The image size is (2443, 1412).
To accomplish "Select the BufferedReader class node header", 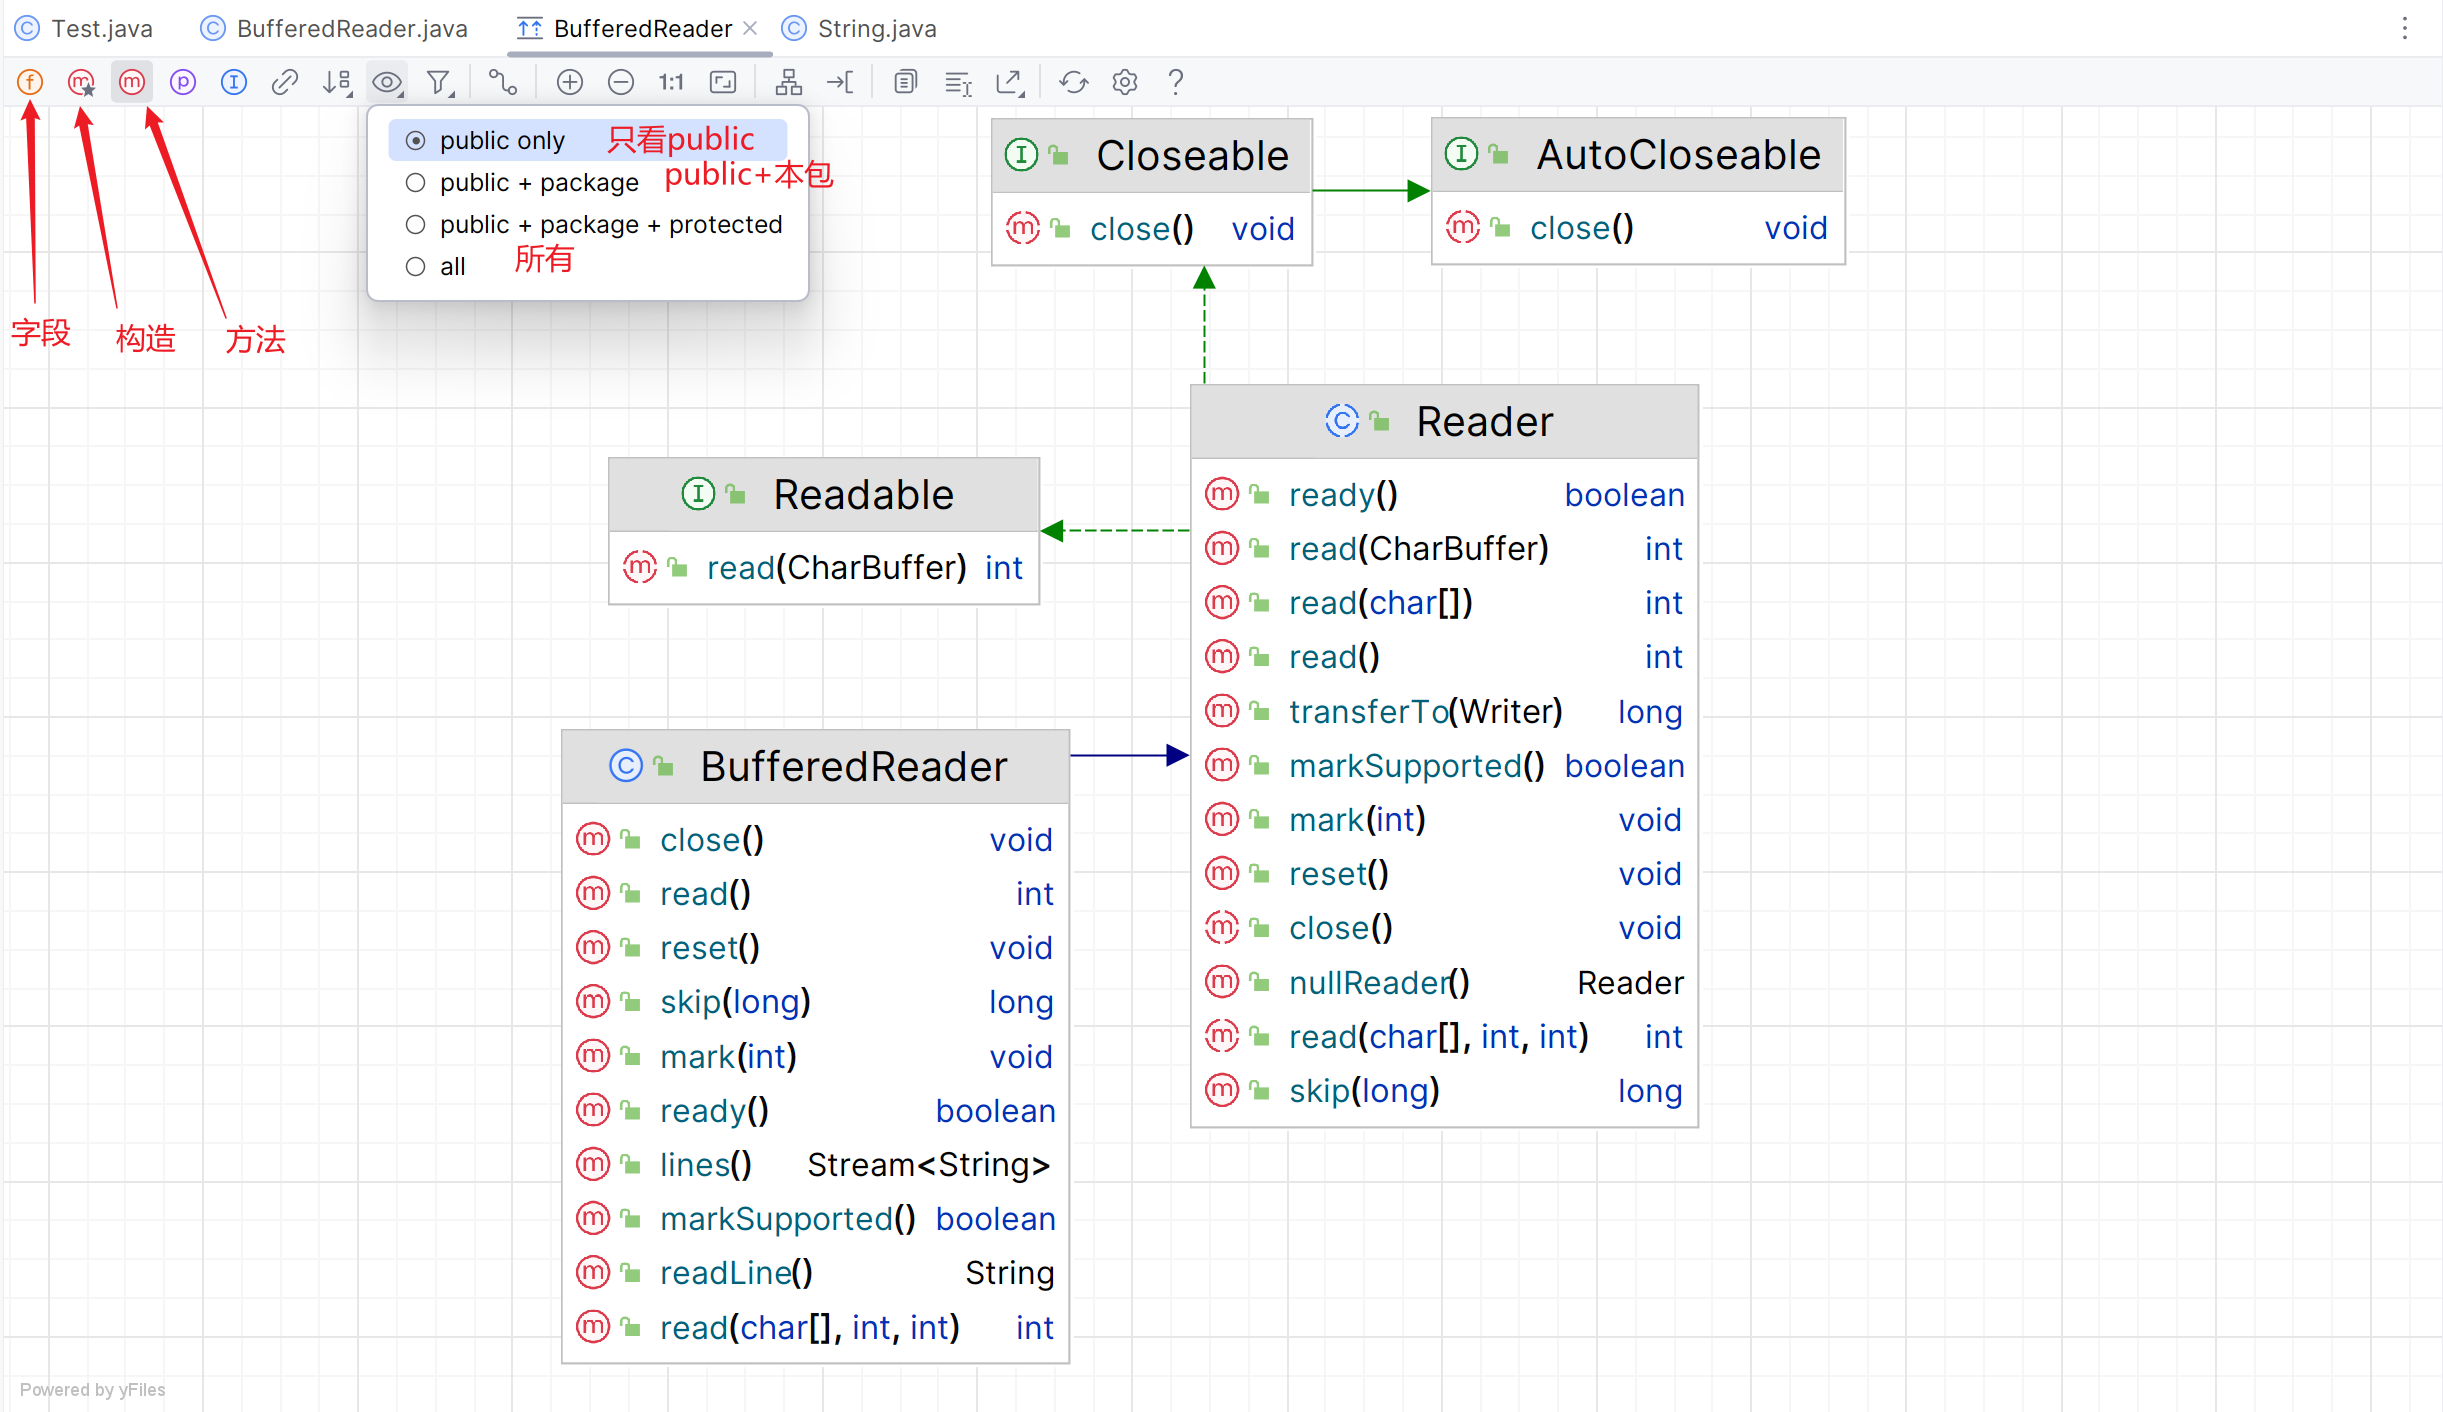I will (815, 766).
